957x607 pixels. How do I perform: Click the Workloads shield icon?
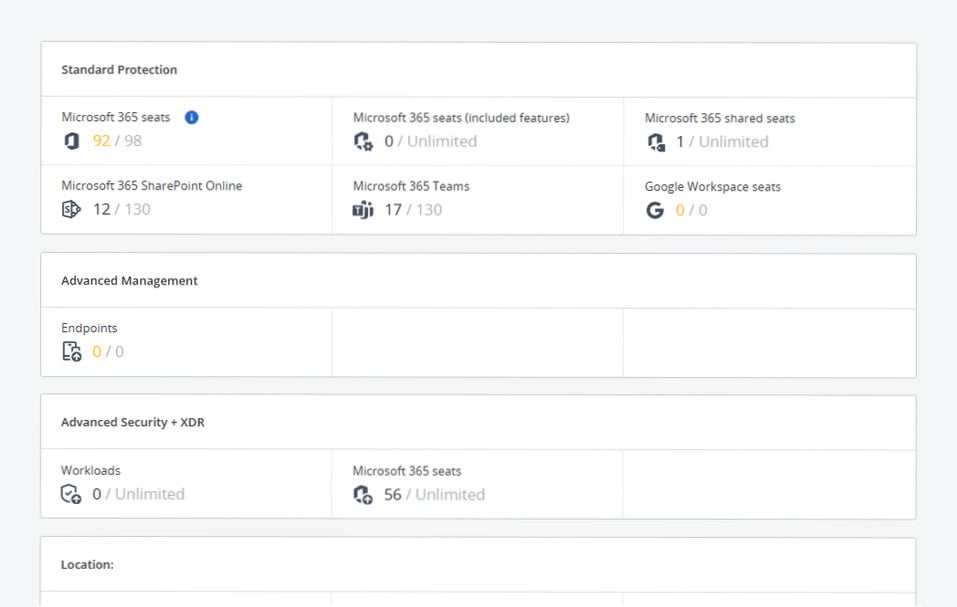[x=71, y=494]
